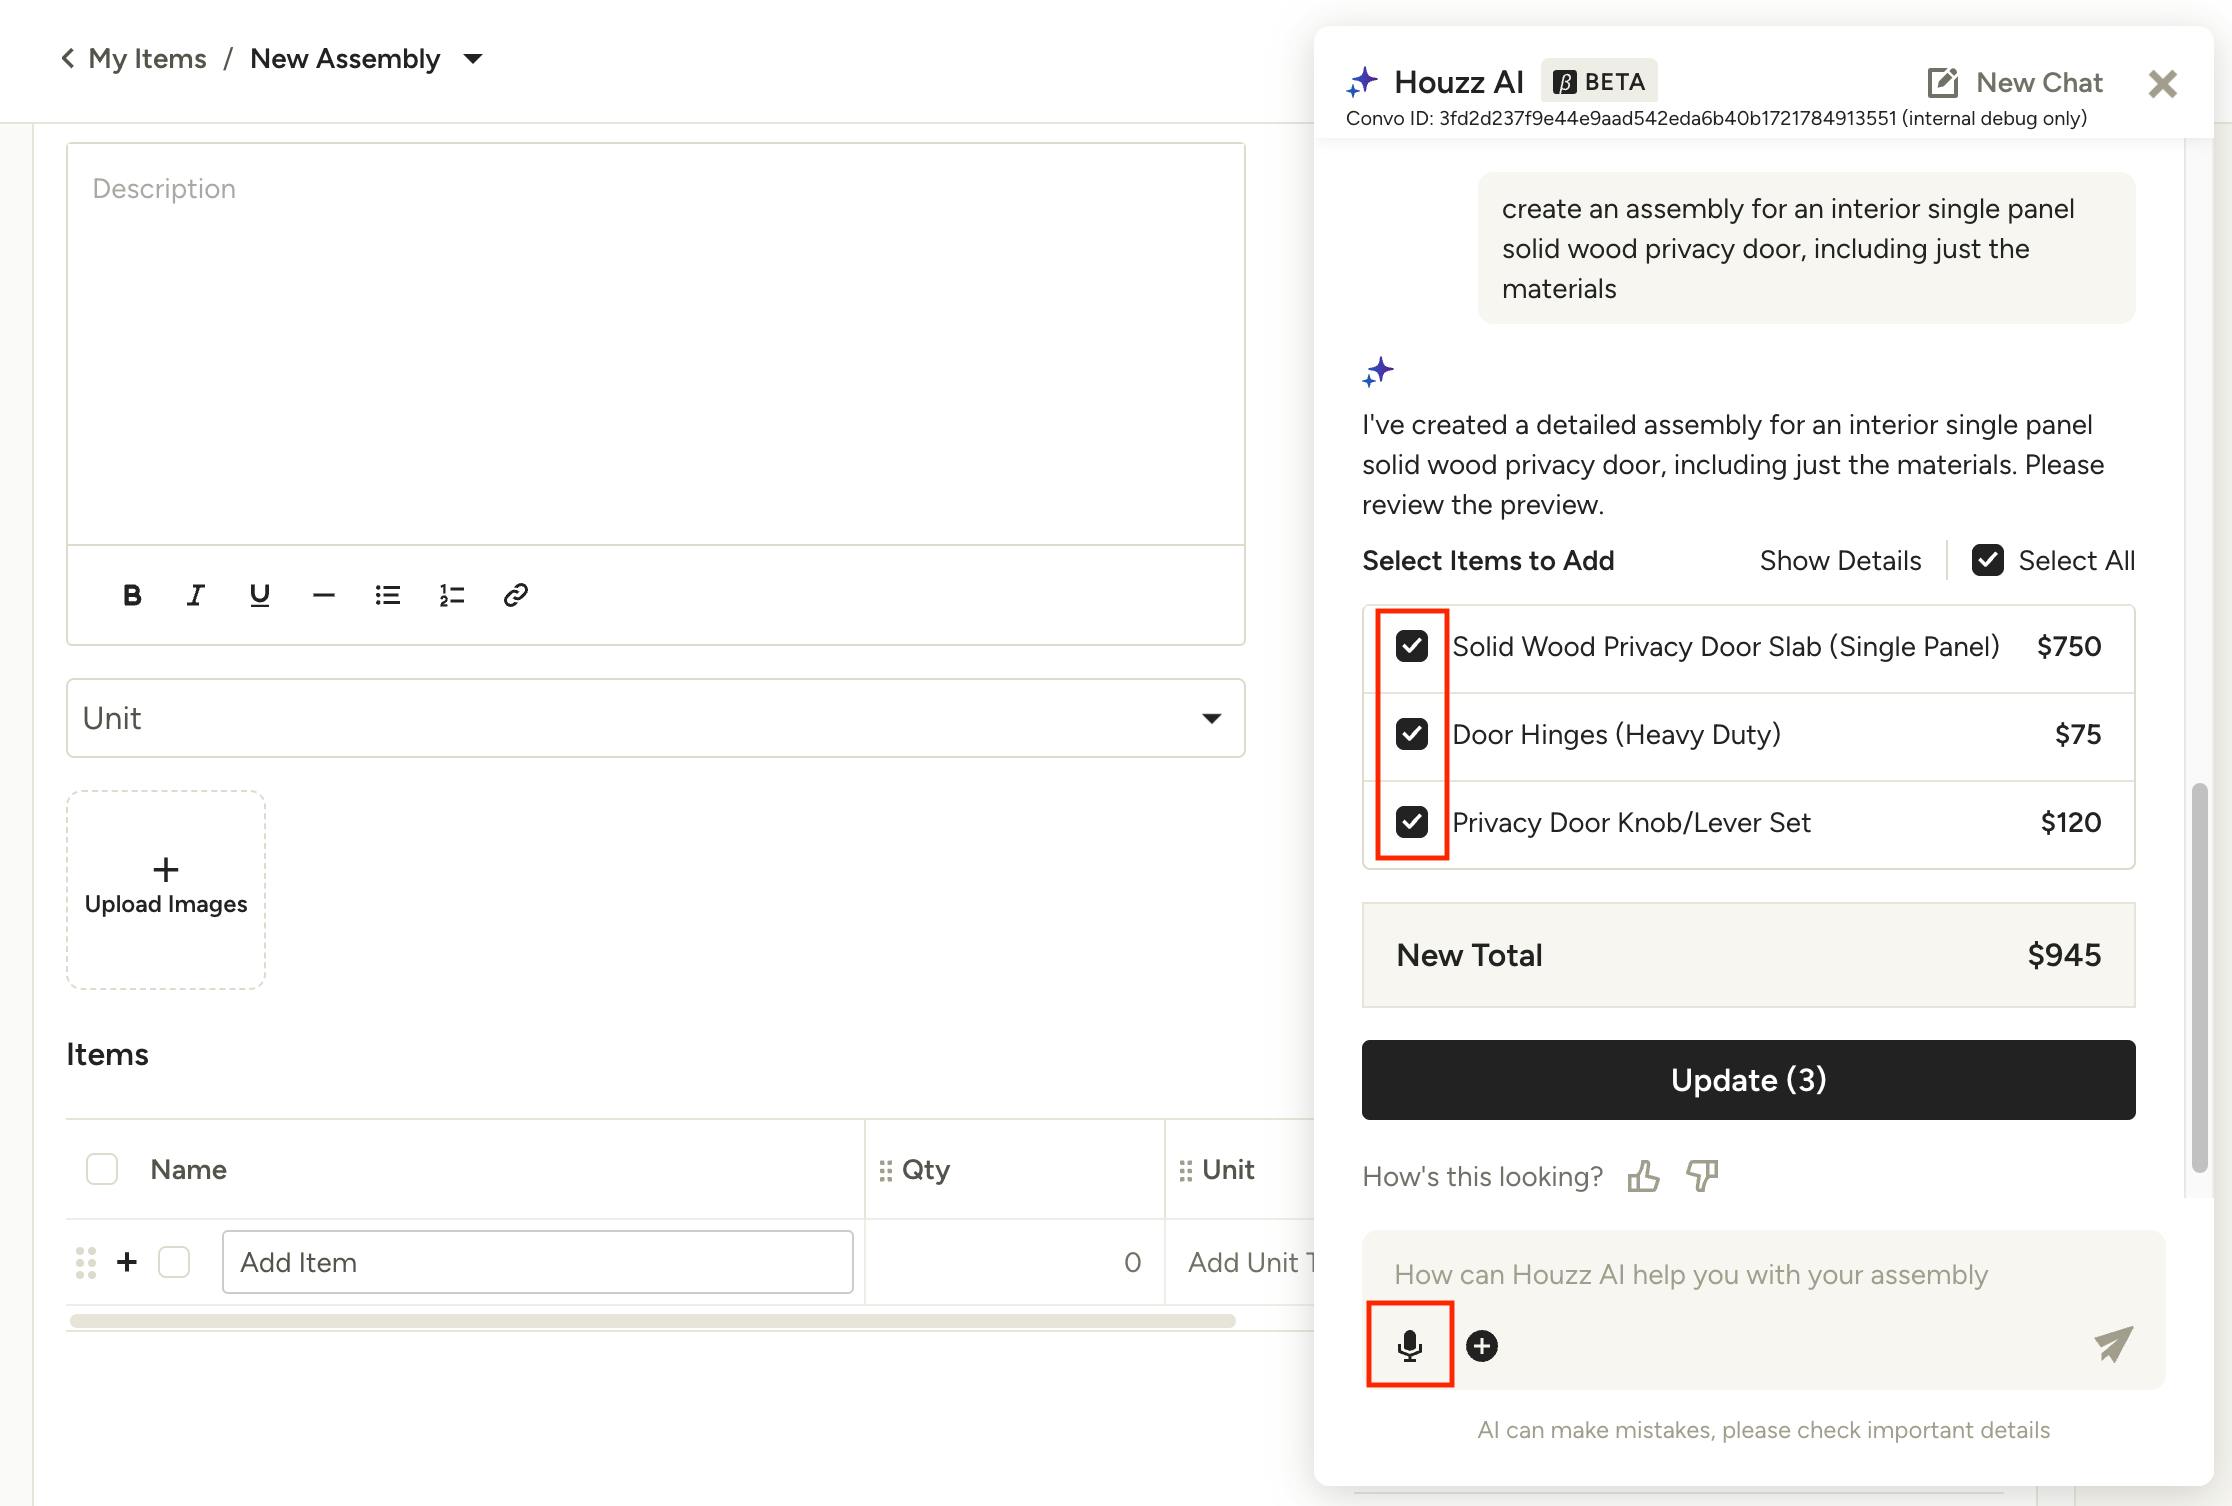Image resolution: width=2232 pixels, height=1506 pixels.
Task: Insert numbered list in description
Action: point(452,596)
